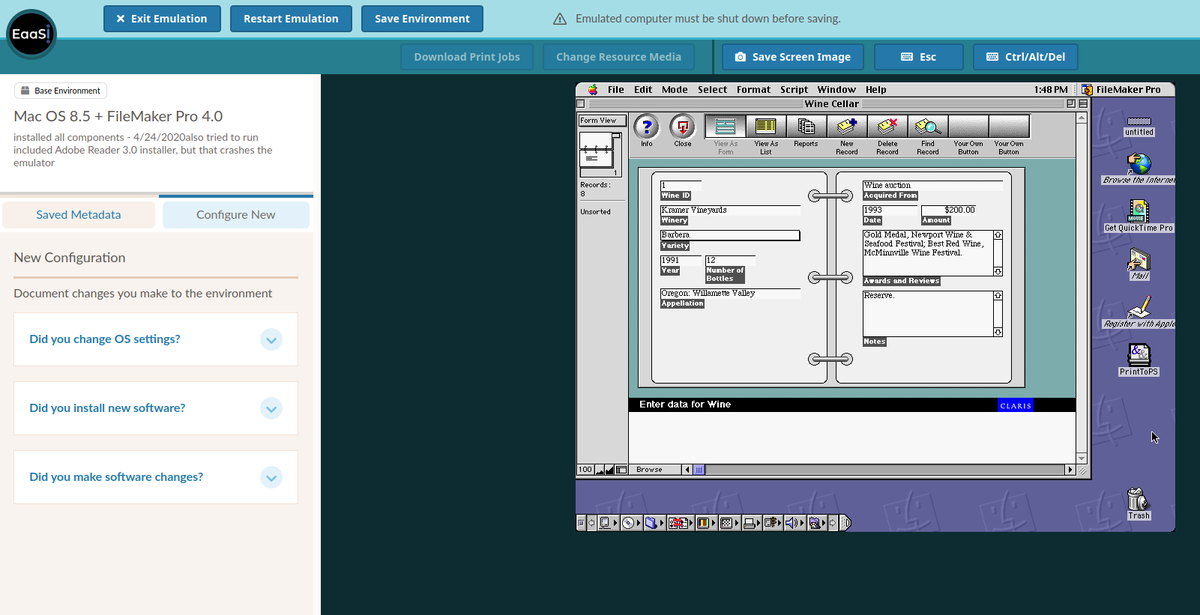Click the vertical scrollbar down arrow
The height and width of the screenshot is (615, 1200).
point(1080,458)
